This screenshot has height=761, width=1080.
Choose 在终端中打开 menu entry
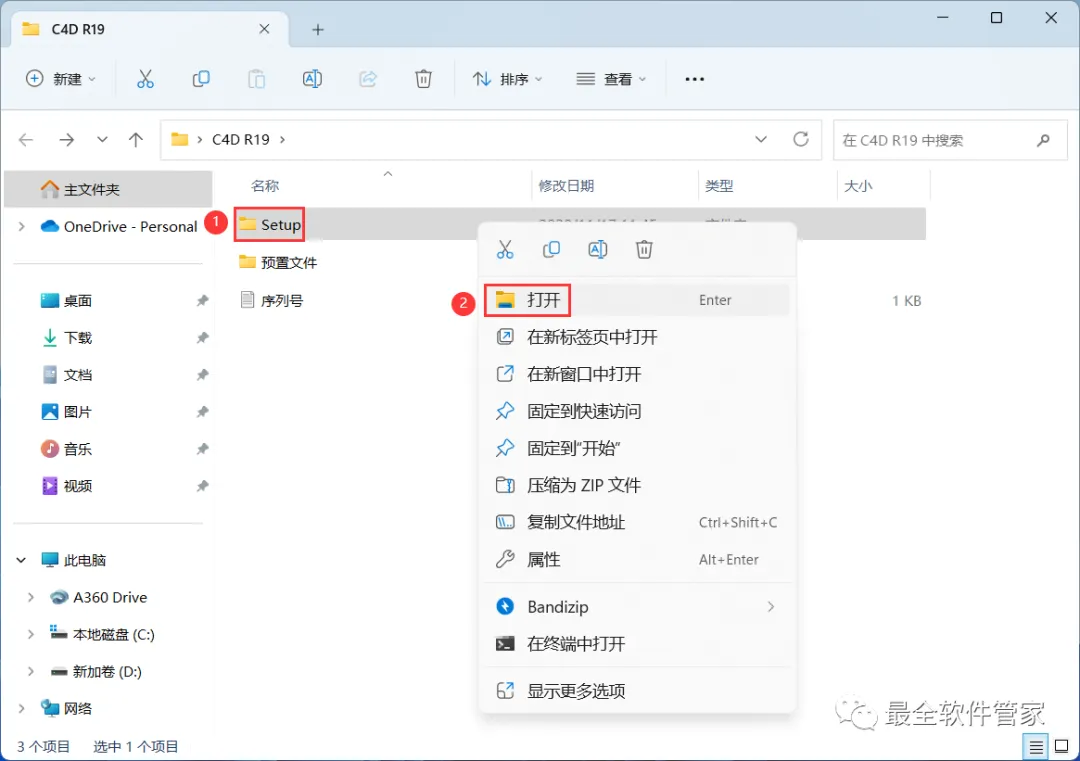[637, 644]
